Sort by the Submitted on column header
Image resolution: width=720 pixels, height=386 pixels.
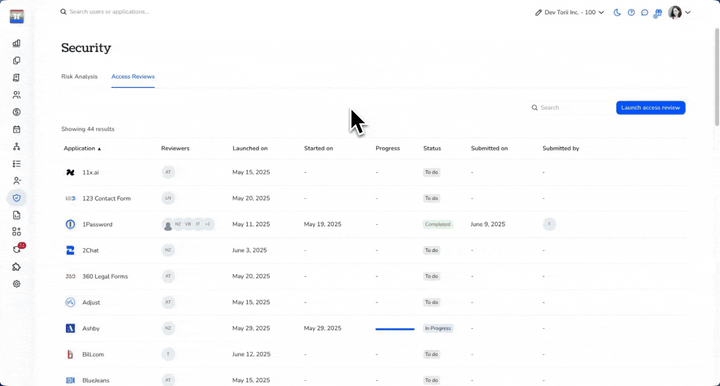(x=489, y=148)
